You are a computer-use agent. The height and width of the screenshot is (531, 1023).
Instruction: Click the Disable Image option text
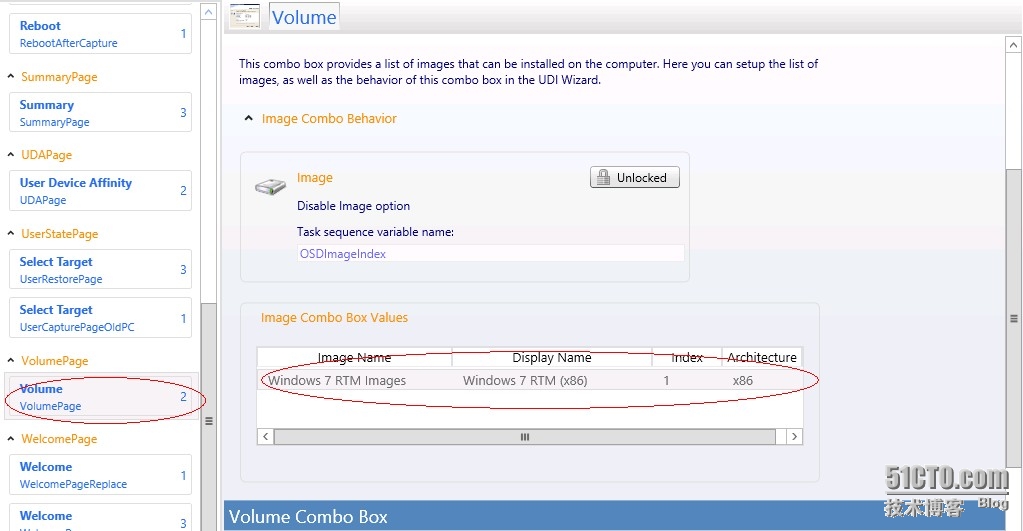tap(354, 206)
